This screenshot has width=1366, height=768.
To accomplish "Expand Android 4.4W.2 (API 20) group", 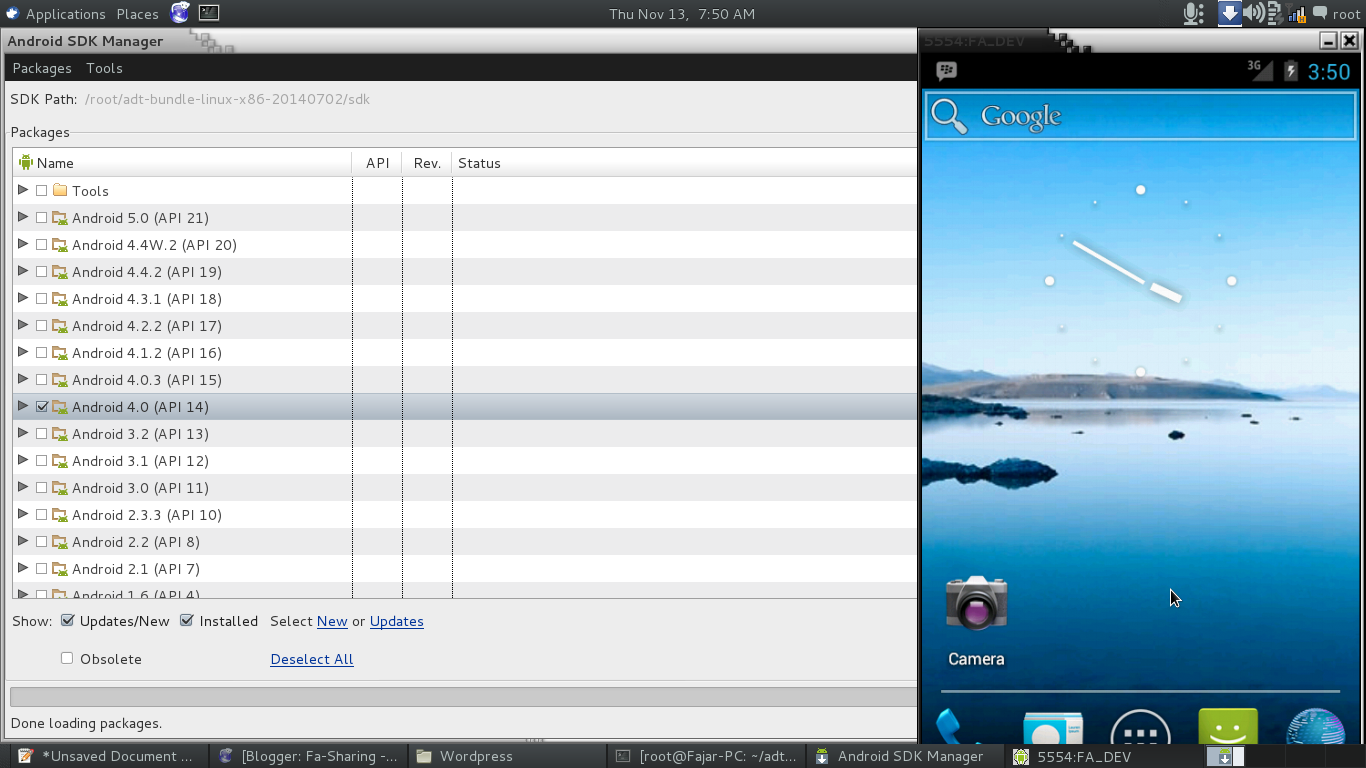I will coord(23,243).
